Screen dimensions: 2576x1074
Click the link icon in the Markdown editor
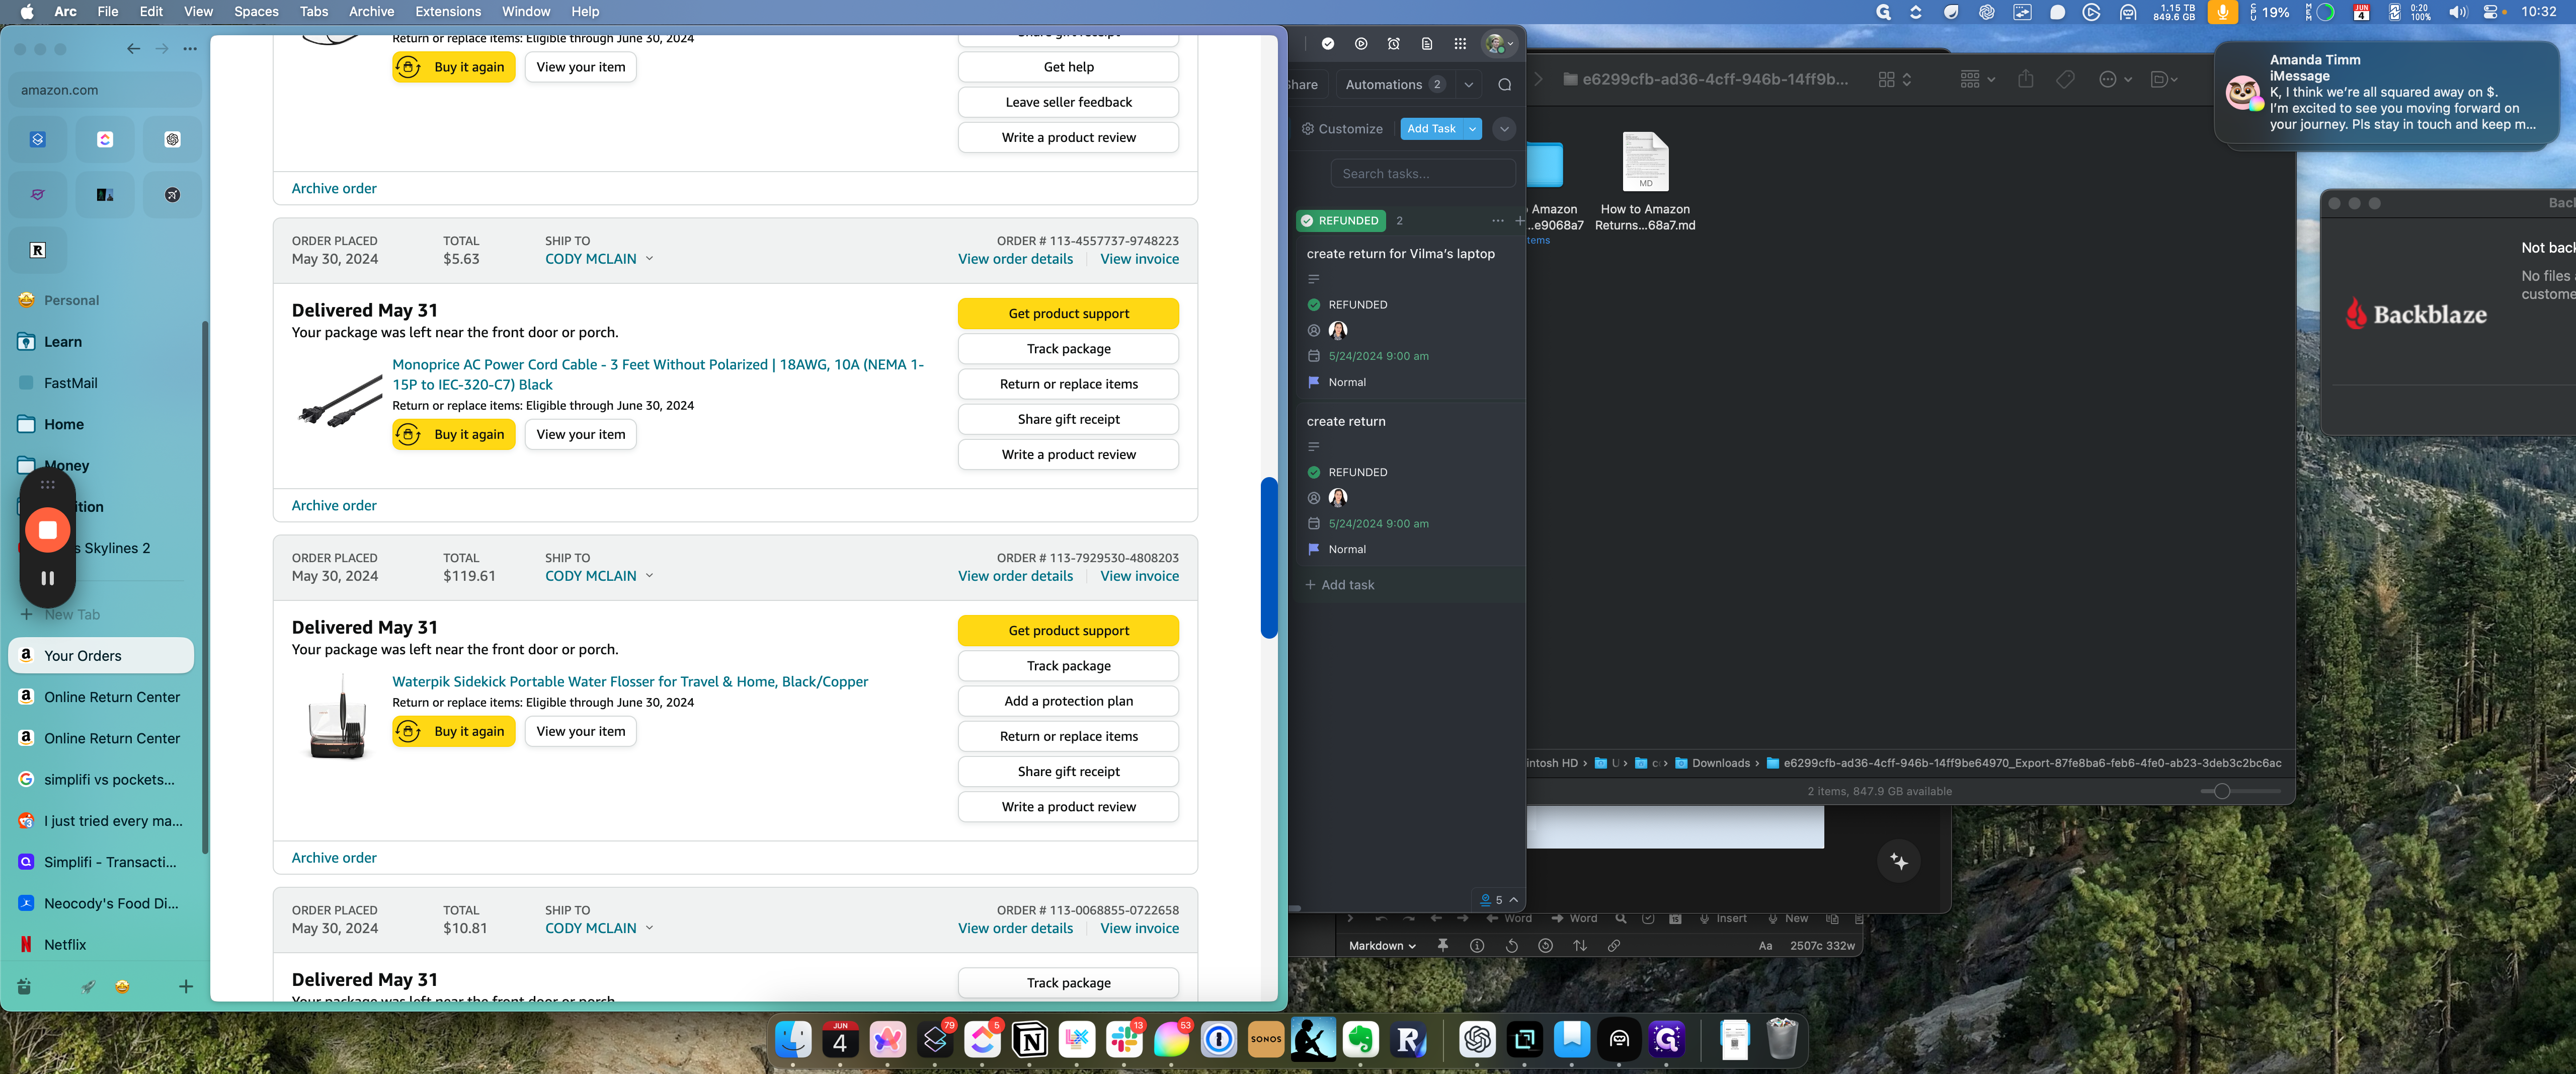1614,945
